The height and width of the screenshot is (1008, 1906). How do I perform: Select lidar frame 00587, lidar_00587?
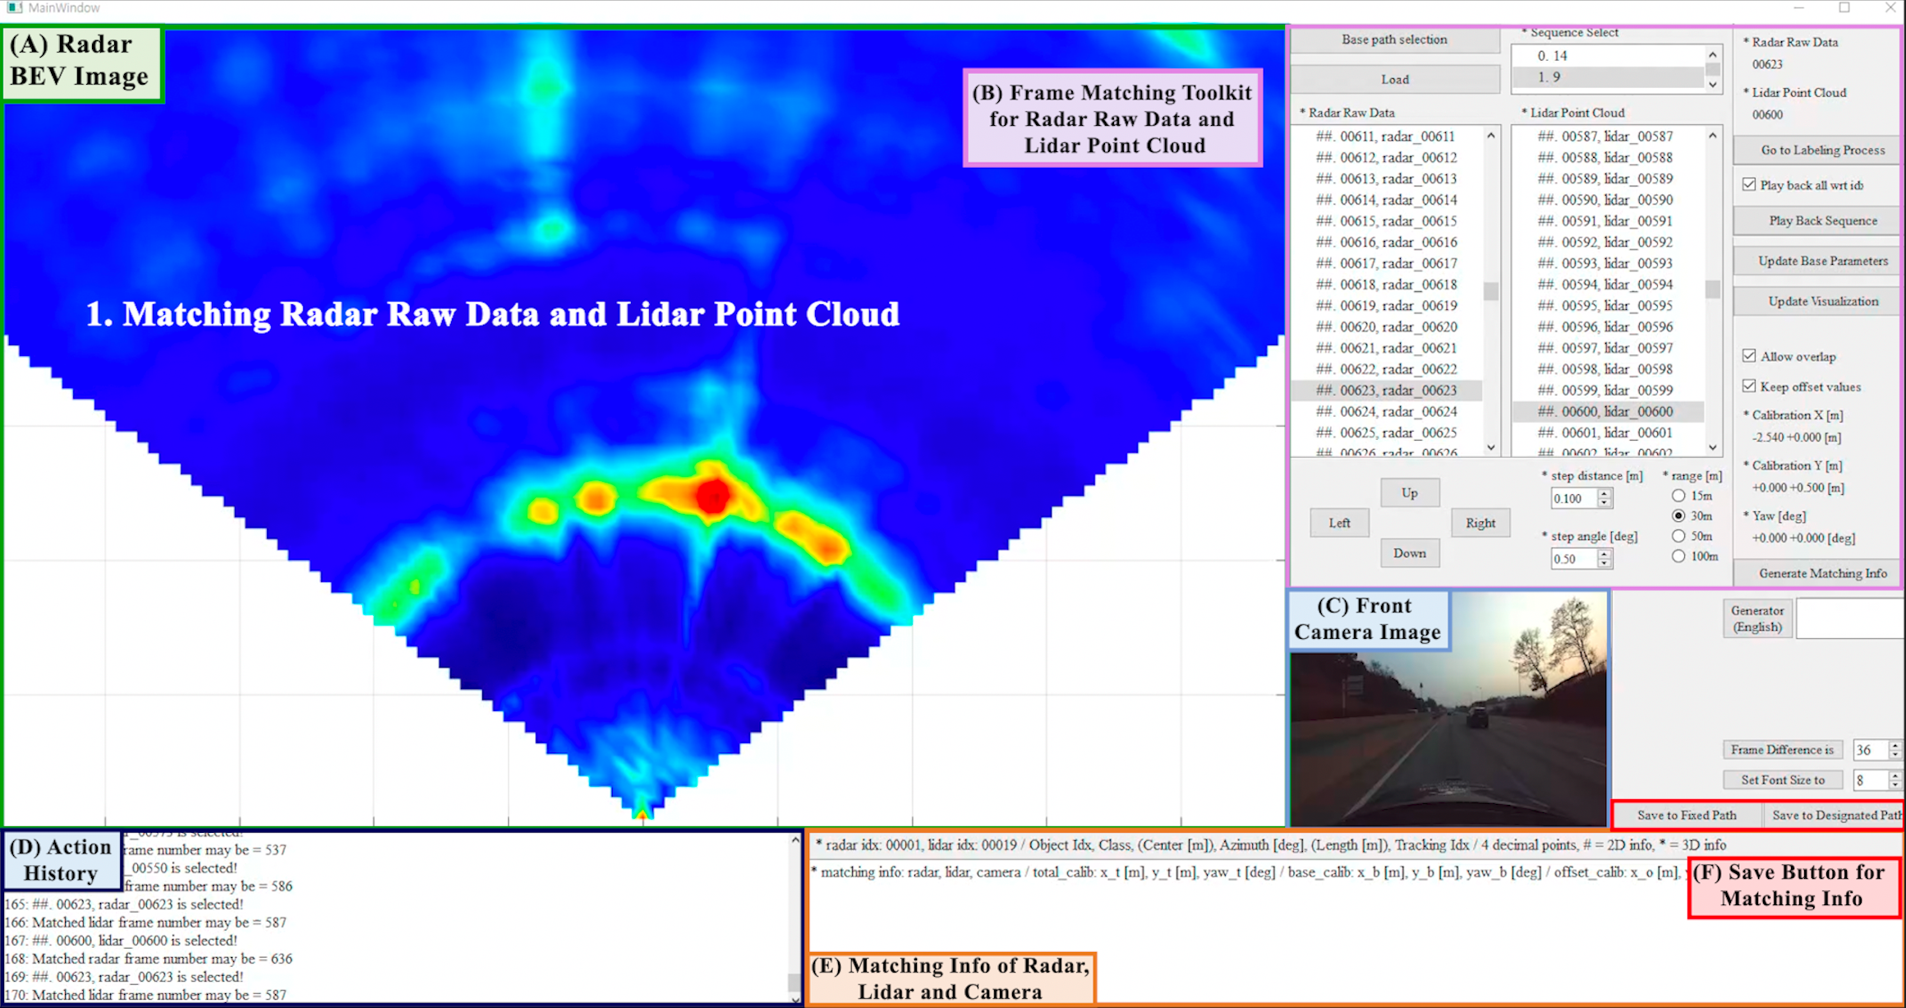(x=1608, y=136)
